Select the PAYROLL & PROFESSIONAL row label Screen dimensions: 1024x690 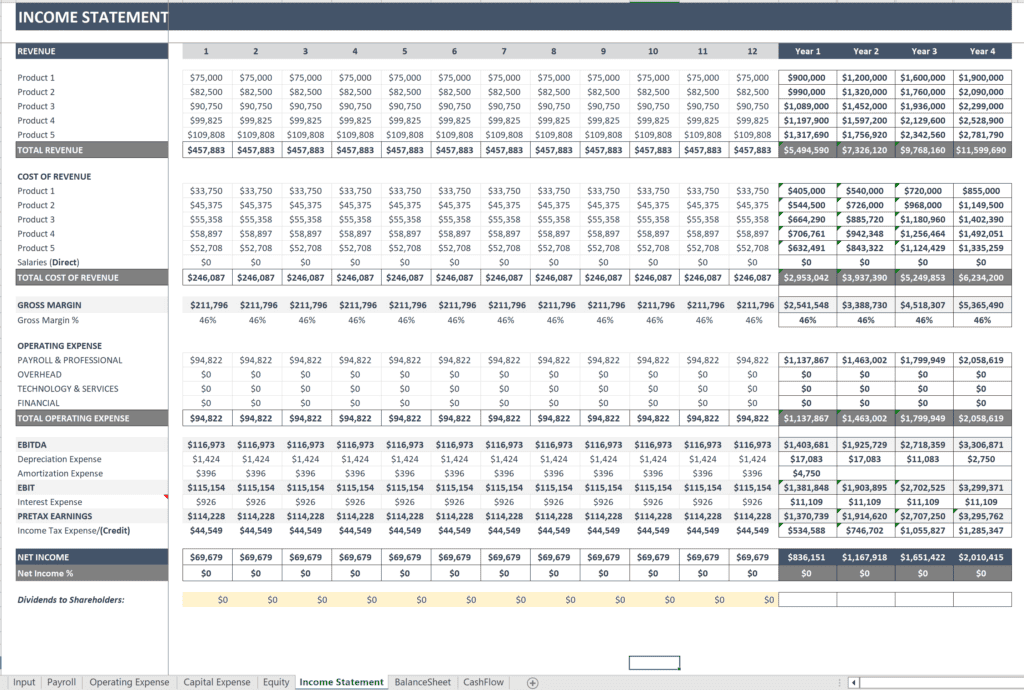pos(70,360)
